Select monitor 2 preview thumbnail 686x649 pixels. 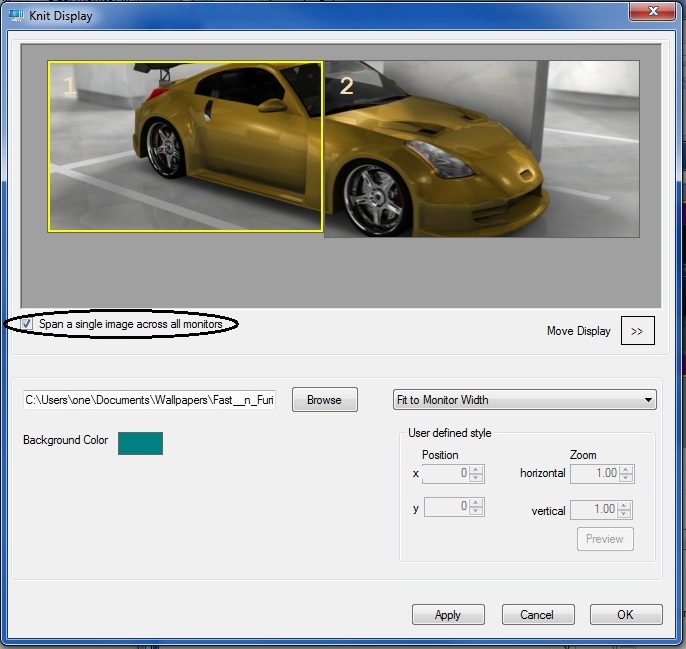tap(482, 149)
